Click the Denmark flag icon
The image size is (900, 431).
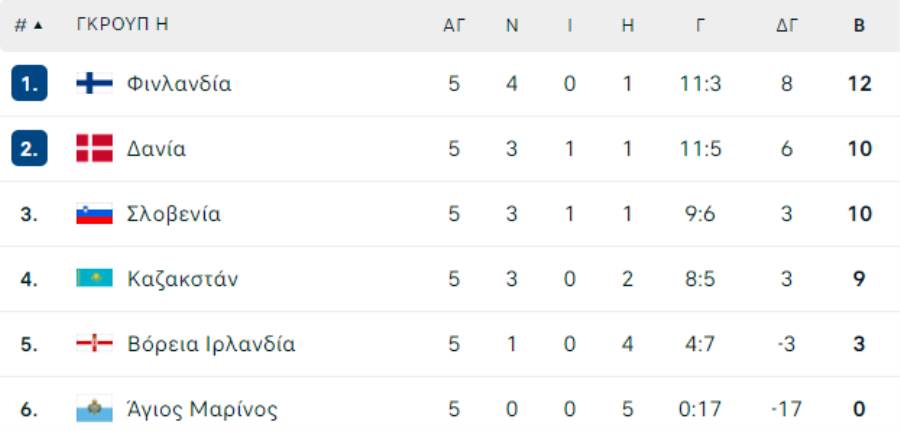point(95,149)
